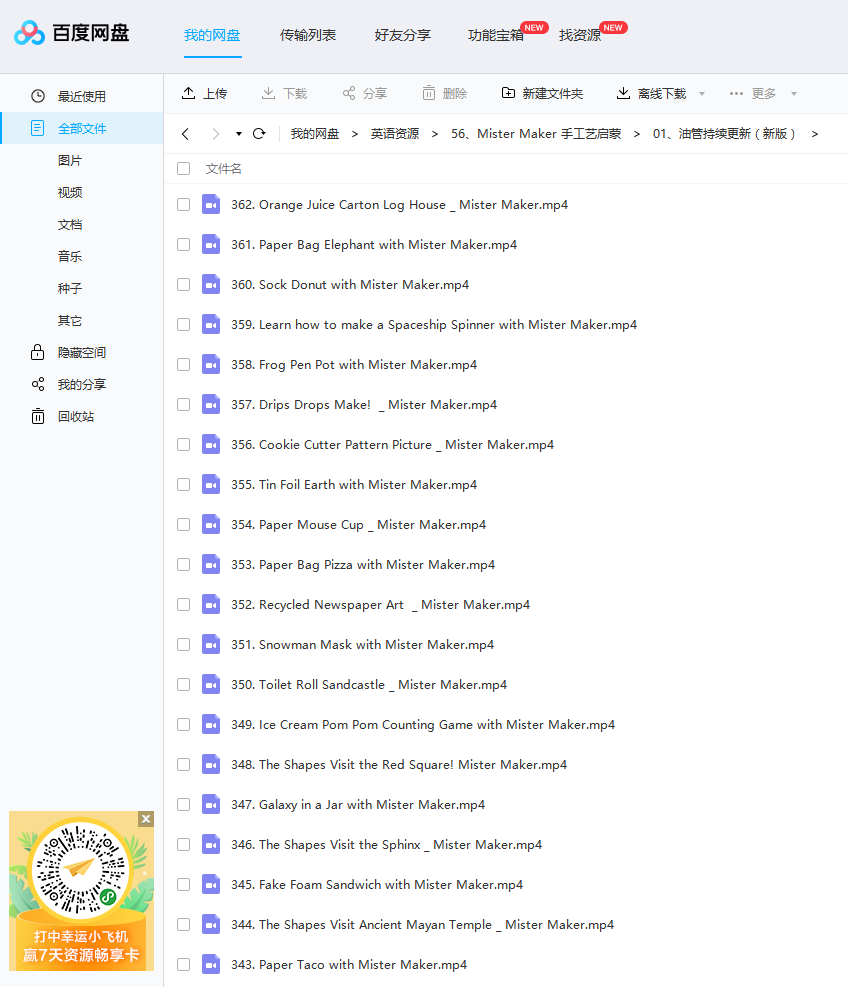Check the box for 356. Cookie Cutter Pattern
The width and height of the screenshot is (848, 987).
point(183,444)
